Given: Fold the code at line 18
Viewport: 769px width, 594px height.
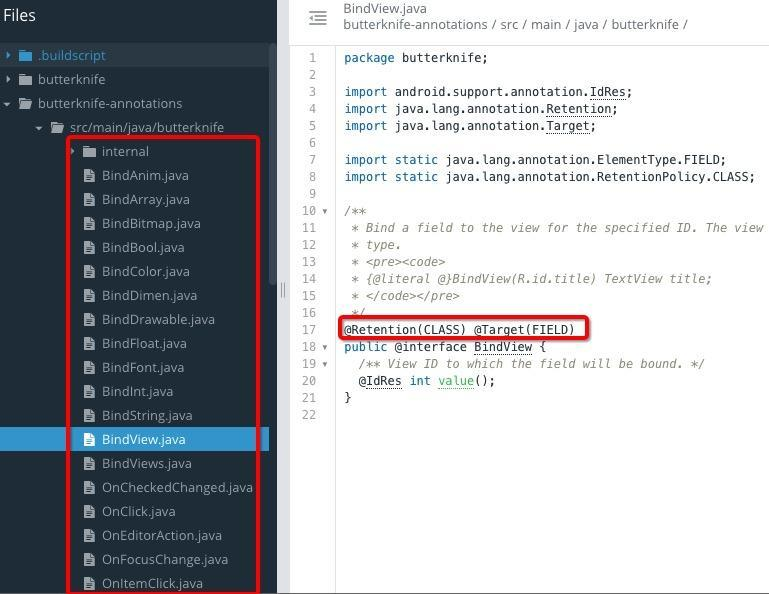Looking at the screenshot, I should (325, 347).
